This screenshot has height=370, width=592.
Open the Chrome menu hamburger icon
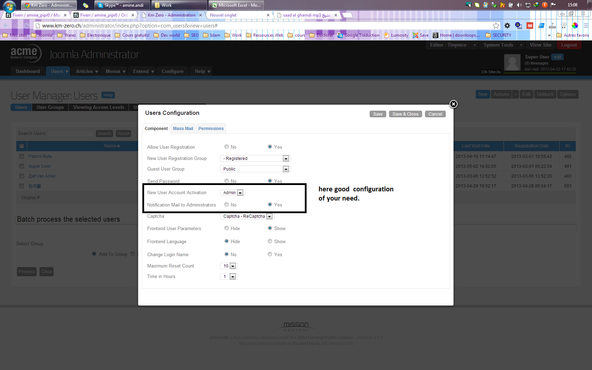click(x=586, y=25)
